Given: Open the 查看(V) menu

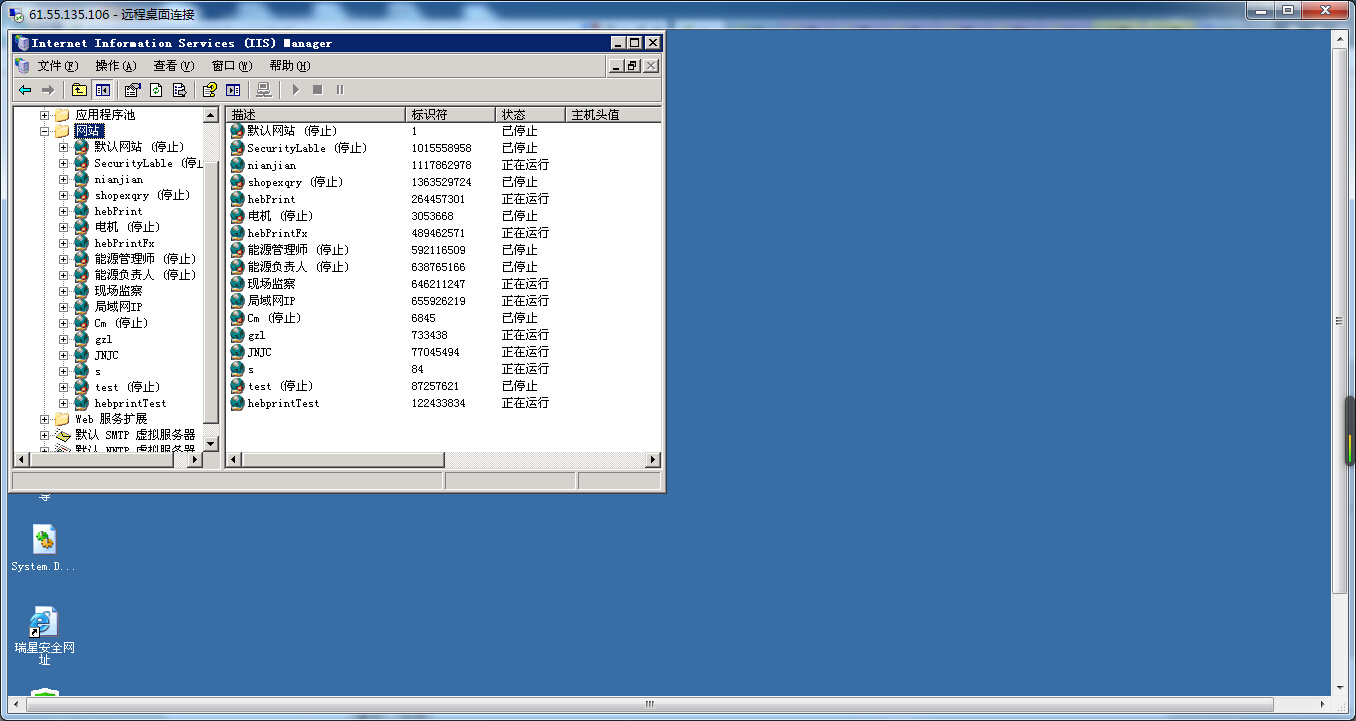Looking at the screenshot, I should click(174, 66).
